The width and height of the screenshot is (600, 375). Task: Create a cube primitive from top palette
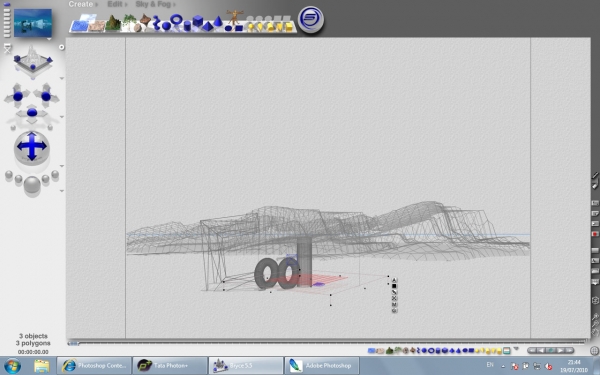tap(197, 21)
